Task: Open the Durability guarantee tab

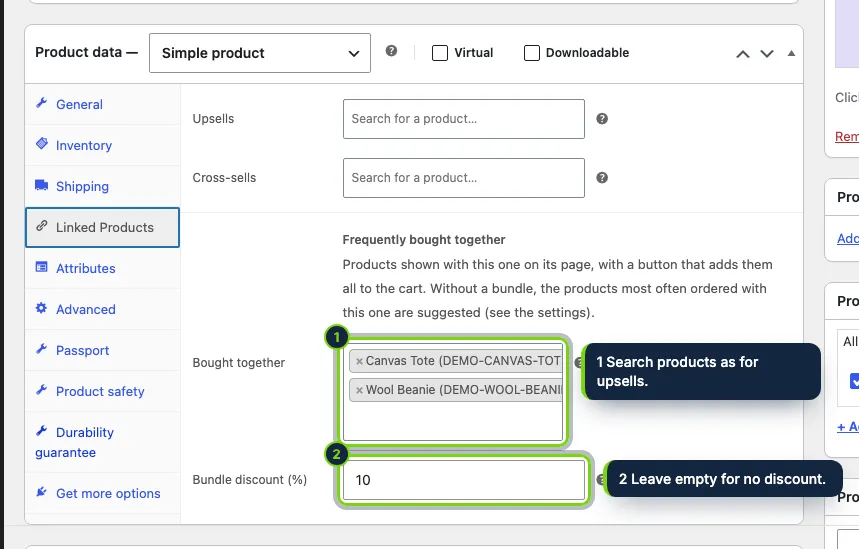Action: [x=102, y=442]
